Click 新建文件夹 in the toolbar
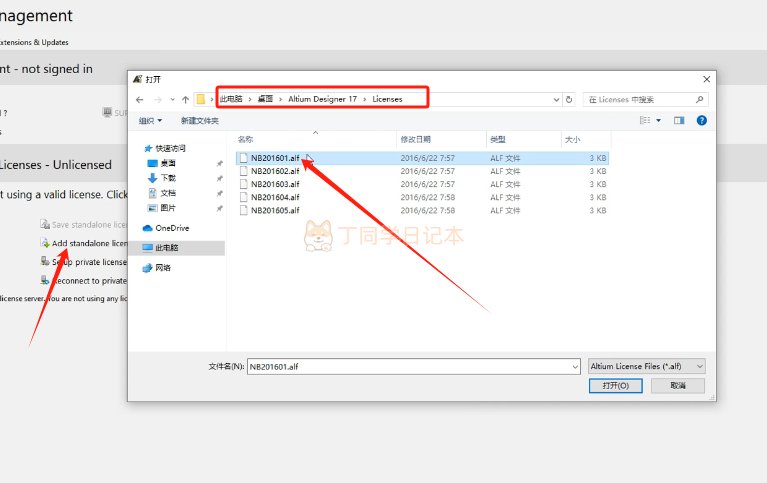The height and width of the screenshot is (483, 767). [x=200, y=120]
